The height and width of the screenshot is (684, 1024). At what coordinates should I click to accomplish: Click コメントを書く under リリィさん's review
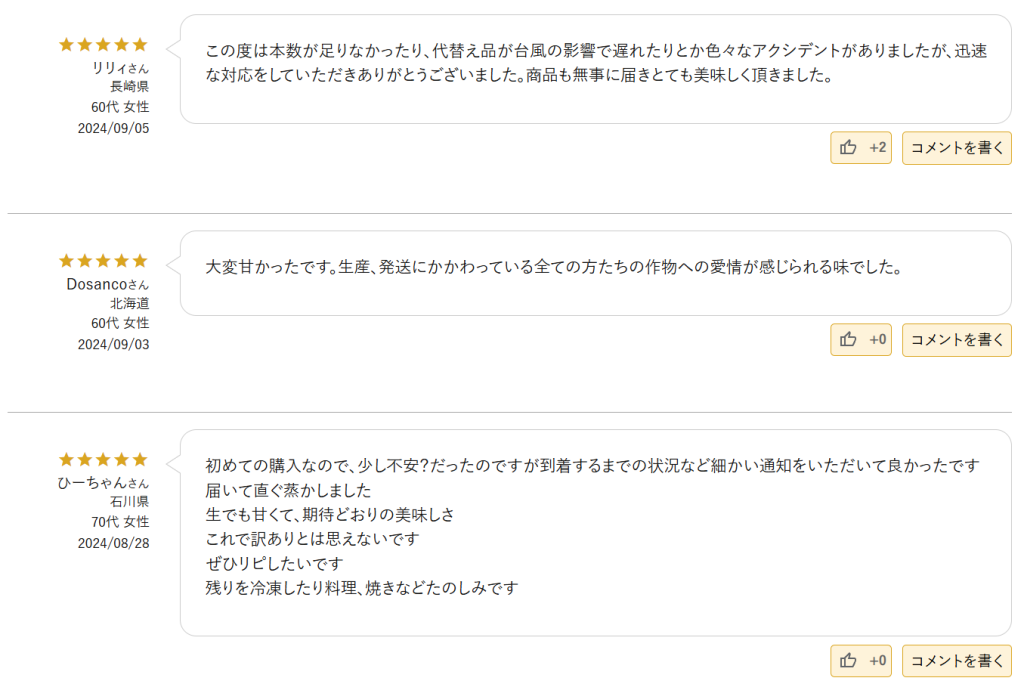956,148
